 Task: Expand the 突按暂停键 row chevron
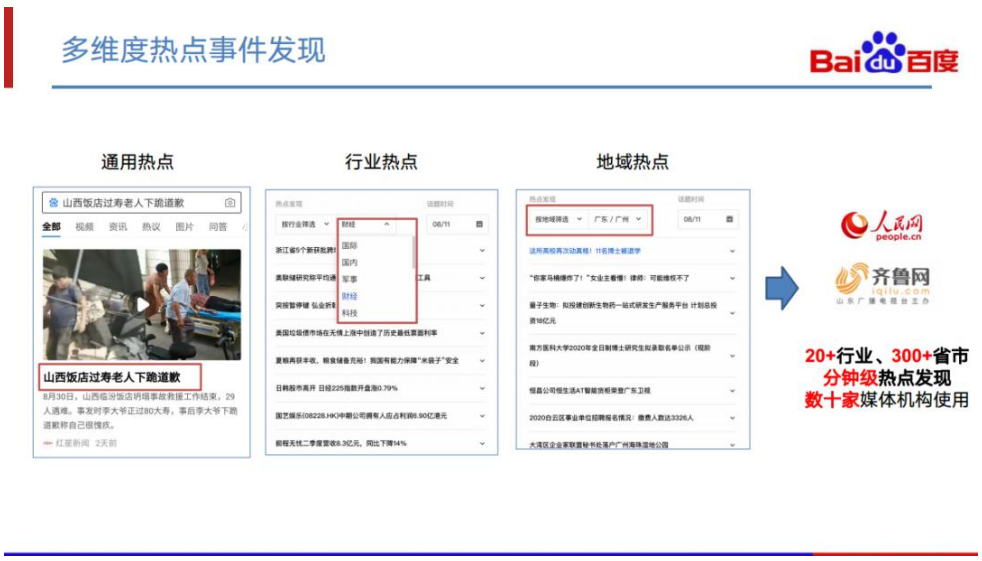(482, 306)
